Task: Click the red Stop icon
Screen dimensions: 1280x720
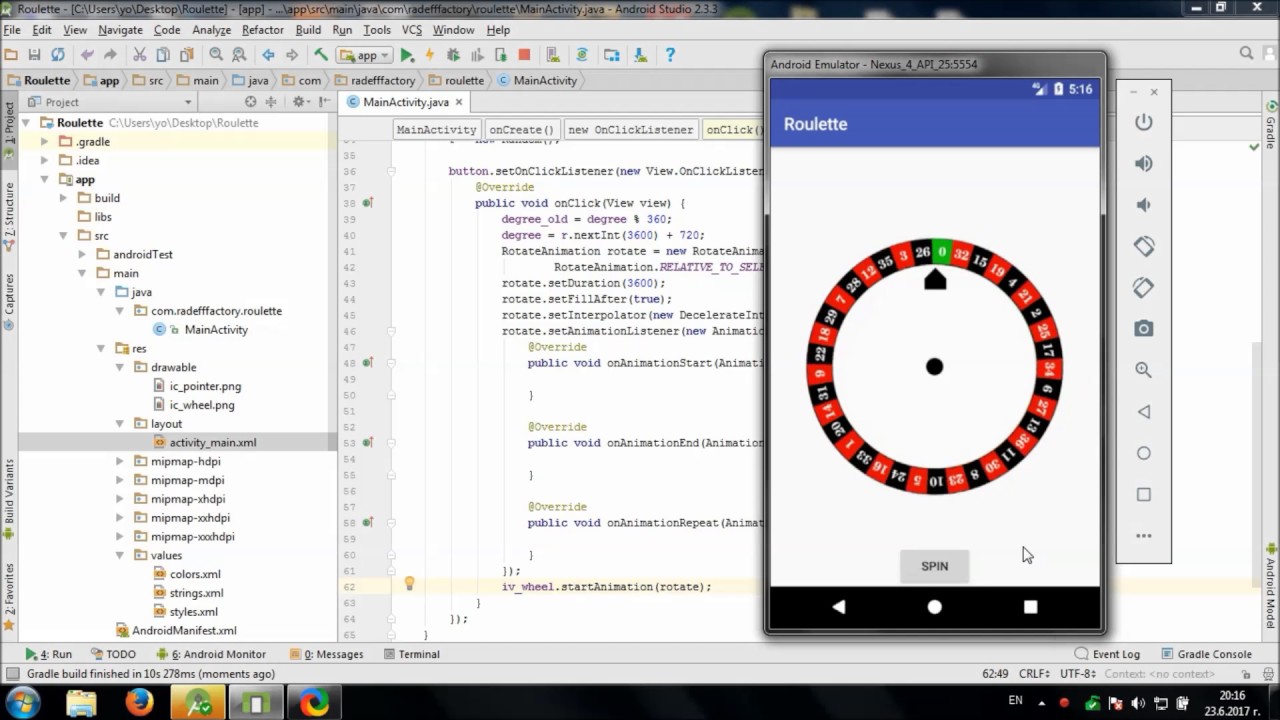Action: 524,55
